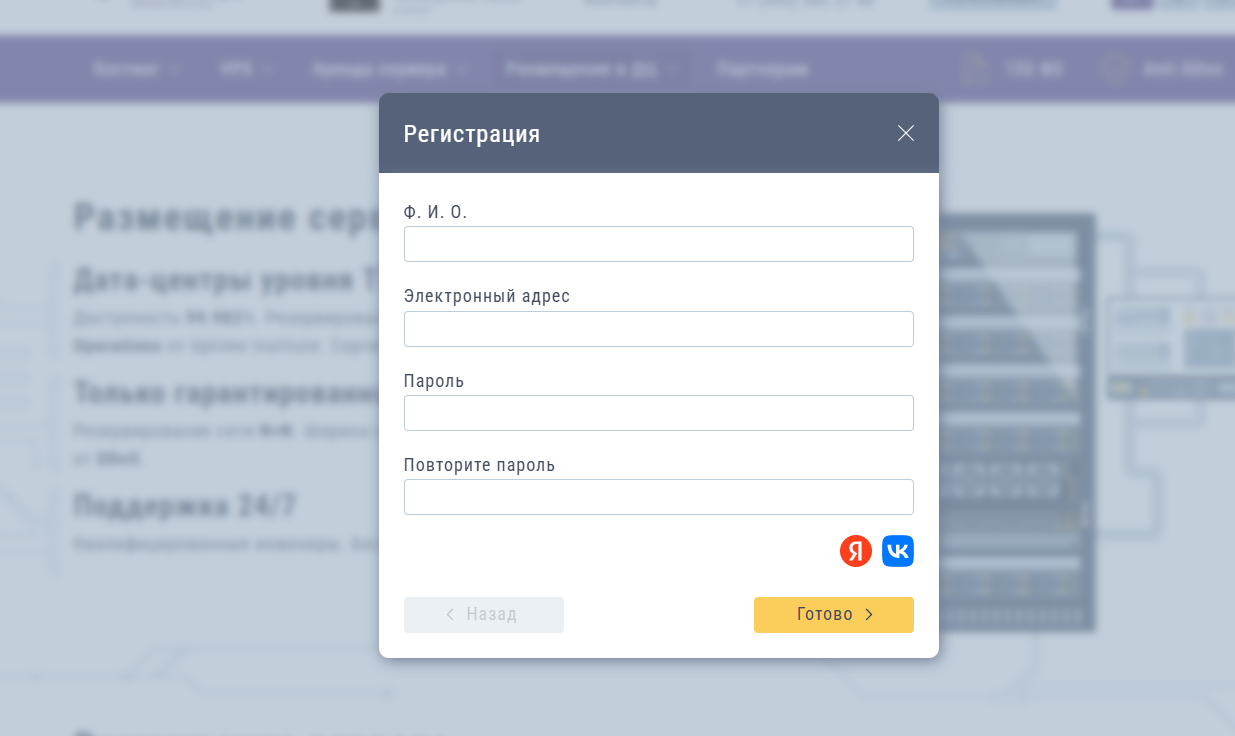Close the Регистрация dialog with X
The width and height of the screenshot is (1235, 736).
pyautogui.click(x=906, y=133)
